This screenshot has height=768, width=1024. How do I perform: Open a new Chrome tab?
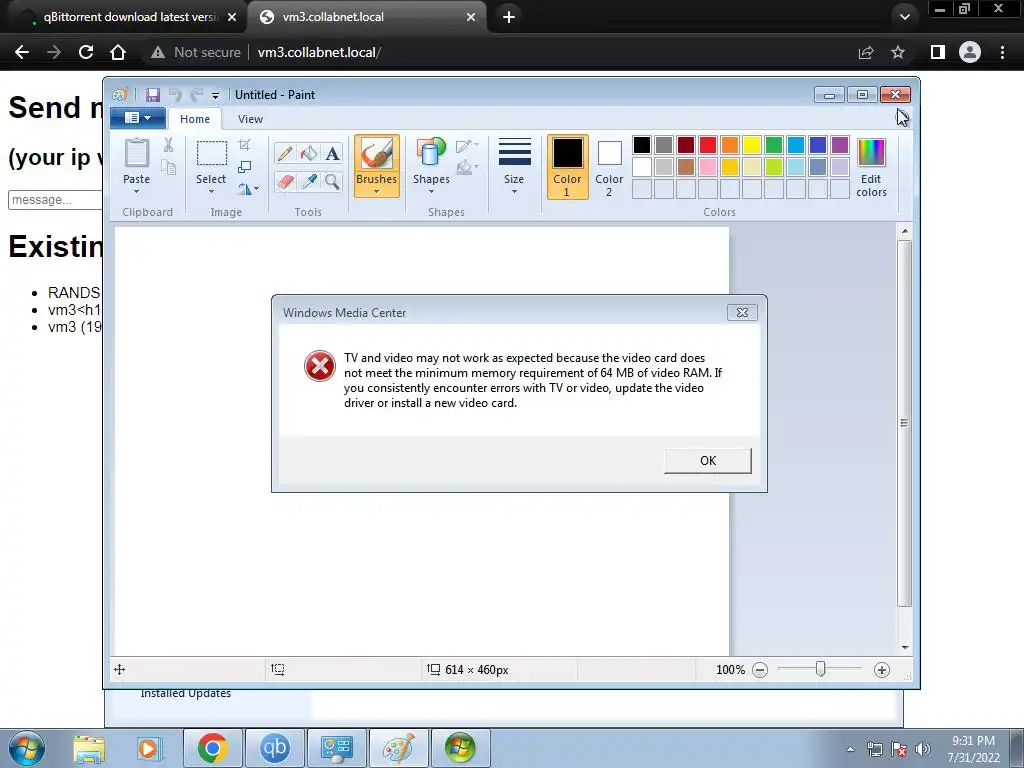pos(509,17)
